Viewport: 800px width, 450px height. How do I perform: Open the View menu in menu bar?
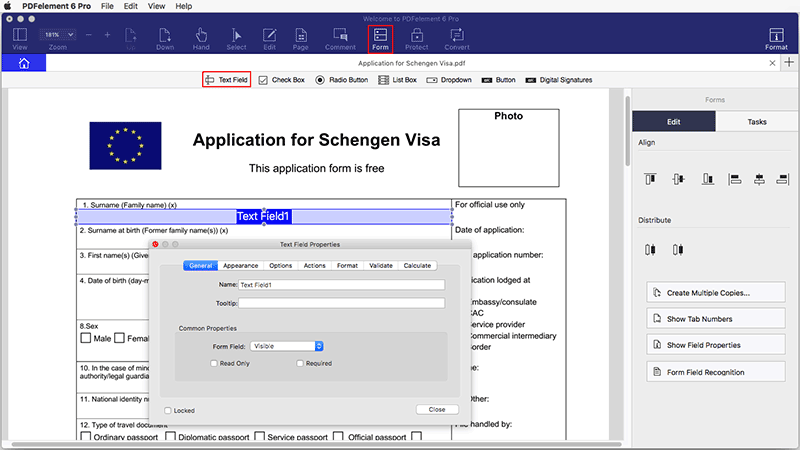click(x=156, y=6)
